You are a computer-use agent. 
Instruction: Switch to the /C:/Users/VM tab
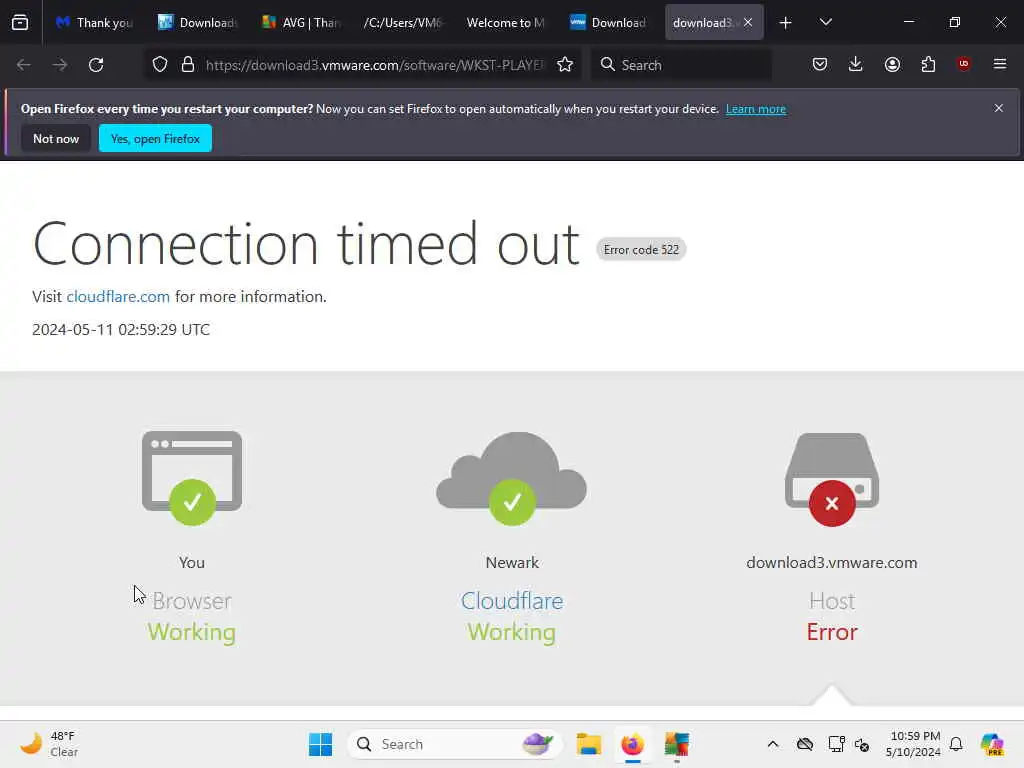coord(404,23)
